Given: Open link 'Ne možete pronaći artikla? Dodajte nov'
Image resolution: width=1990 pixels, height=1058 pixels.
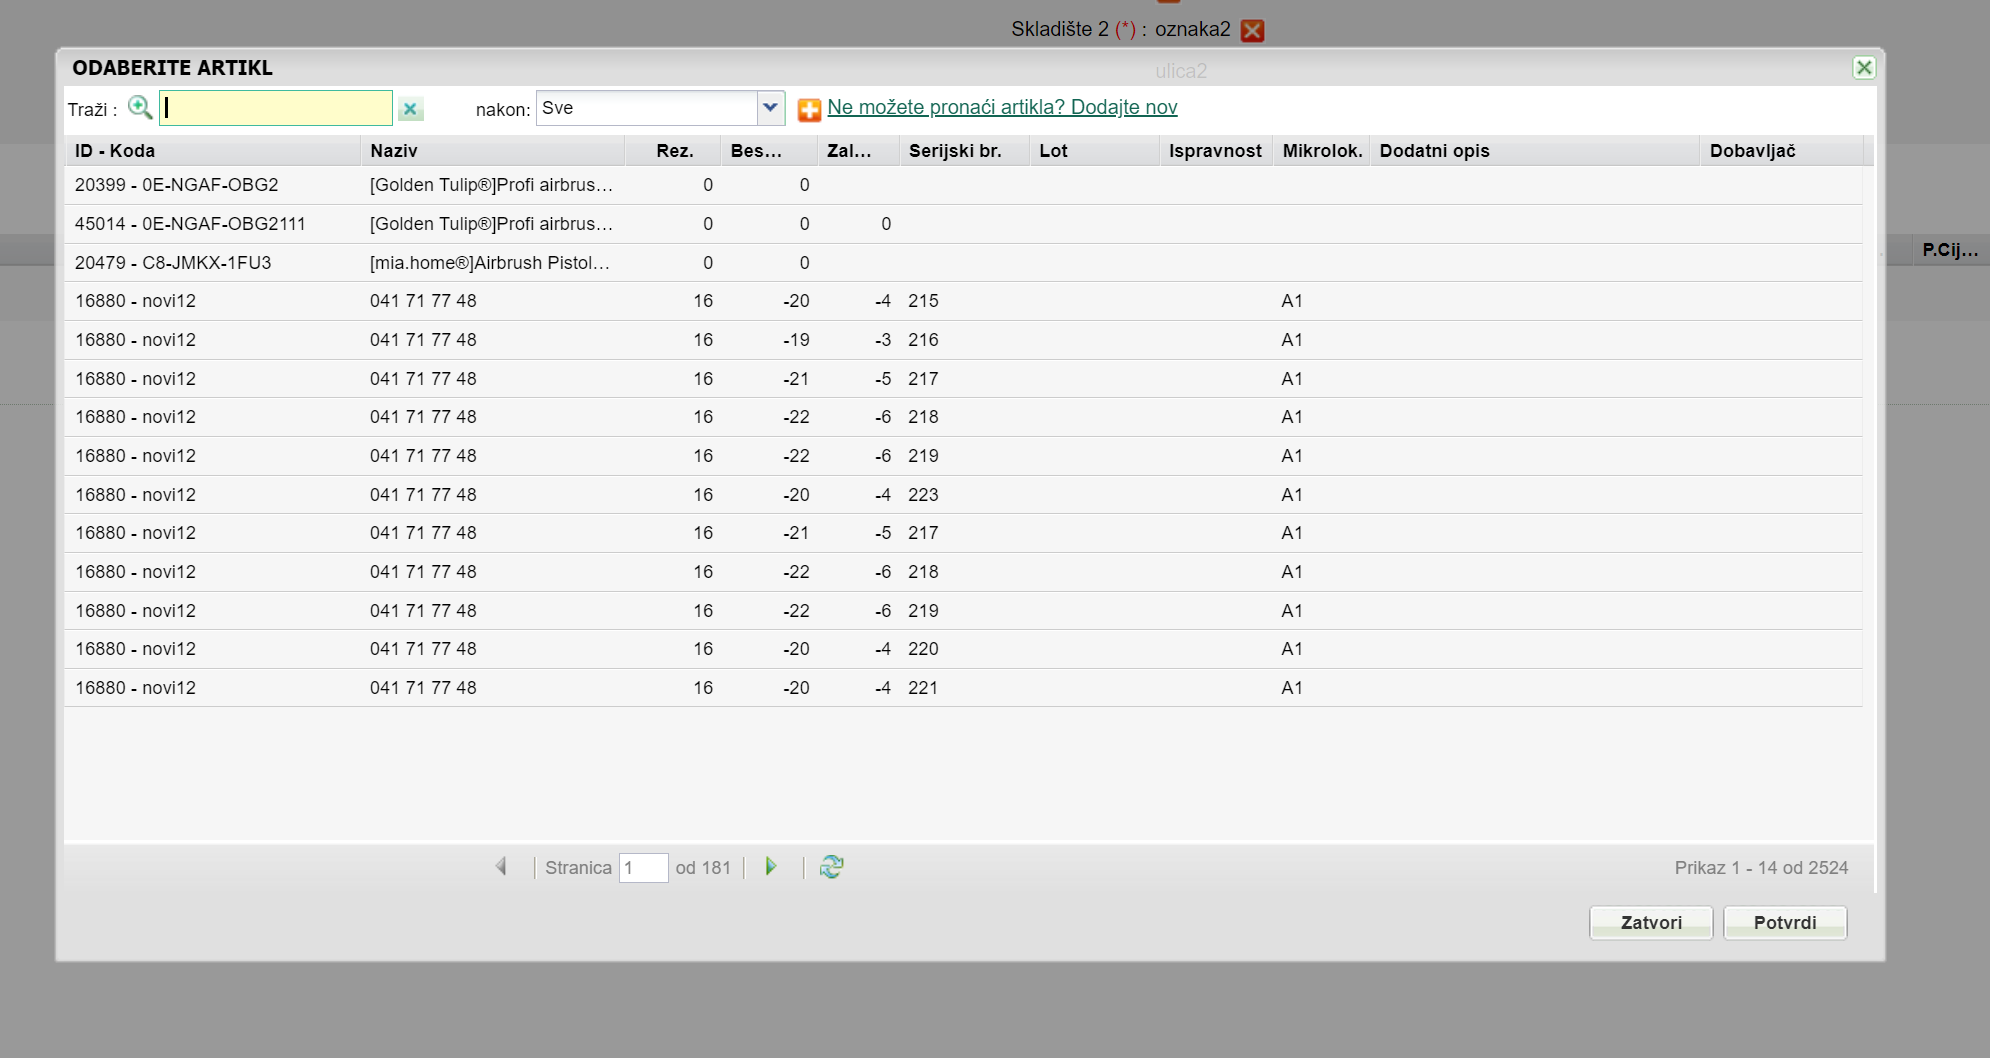Looking at the screenshot, I should tap(1002, 107).
